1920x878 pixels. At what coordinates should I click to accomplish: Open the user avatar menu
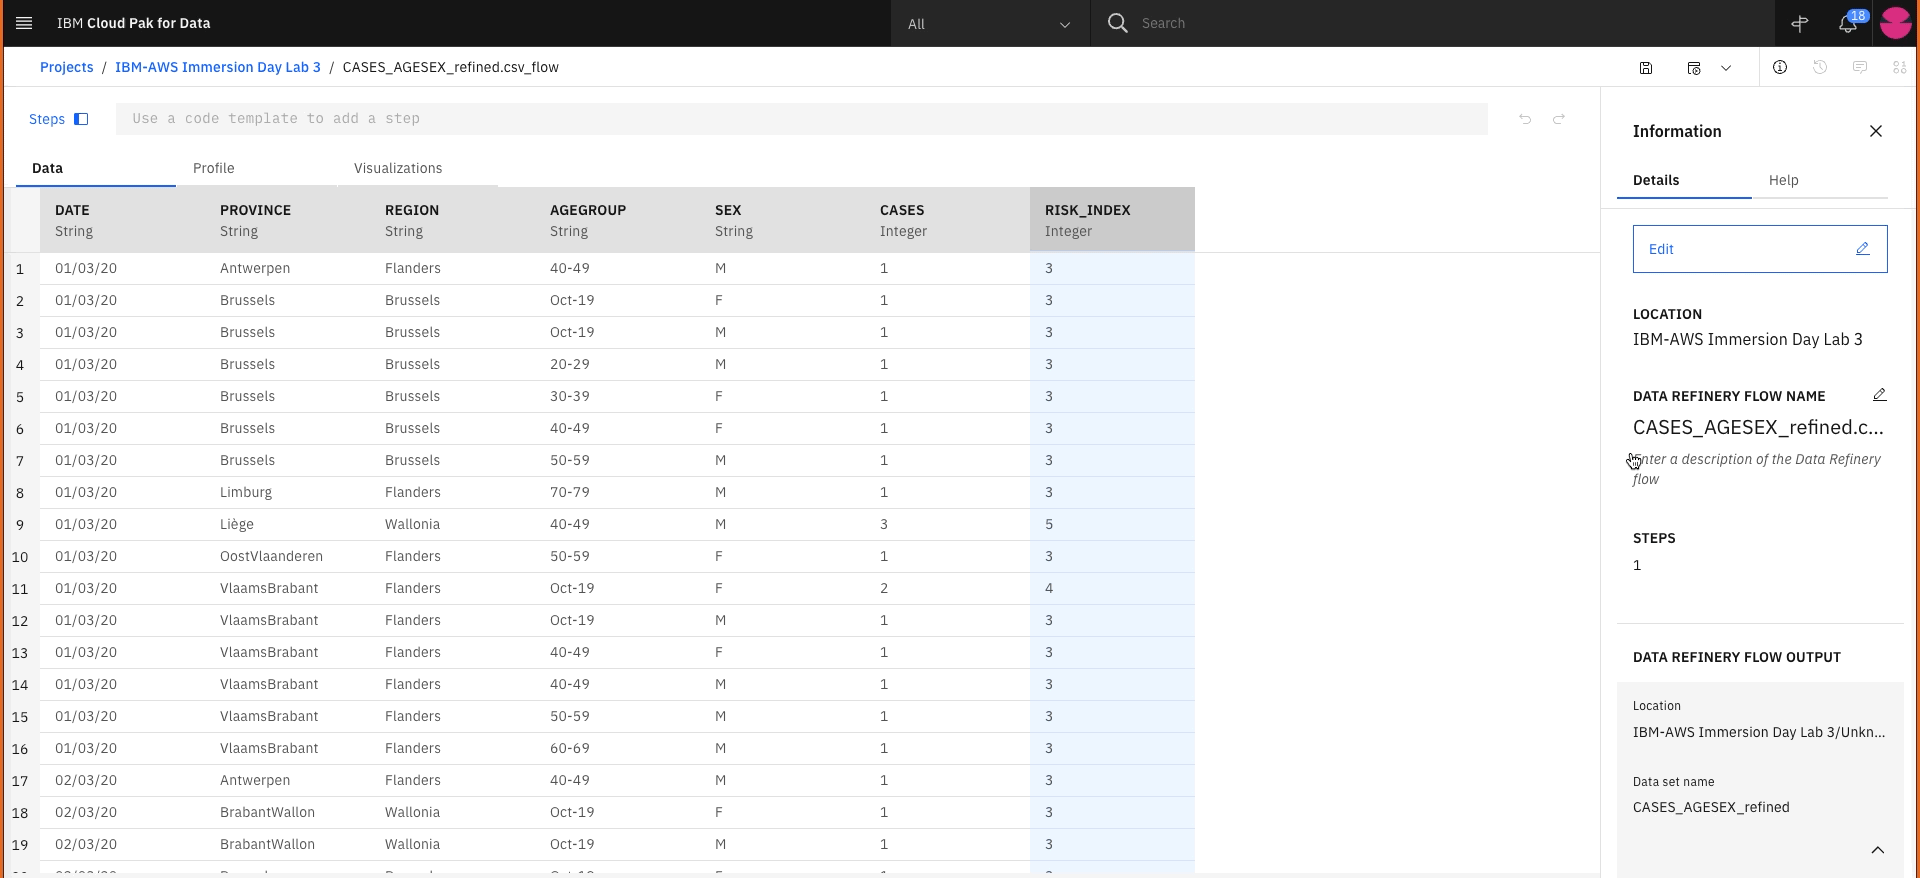click(1895, 23)
